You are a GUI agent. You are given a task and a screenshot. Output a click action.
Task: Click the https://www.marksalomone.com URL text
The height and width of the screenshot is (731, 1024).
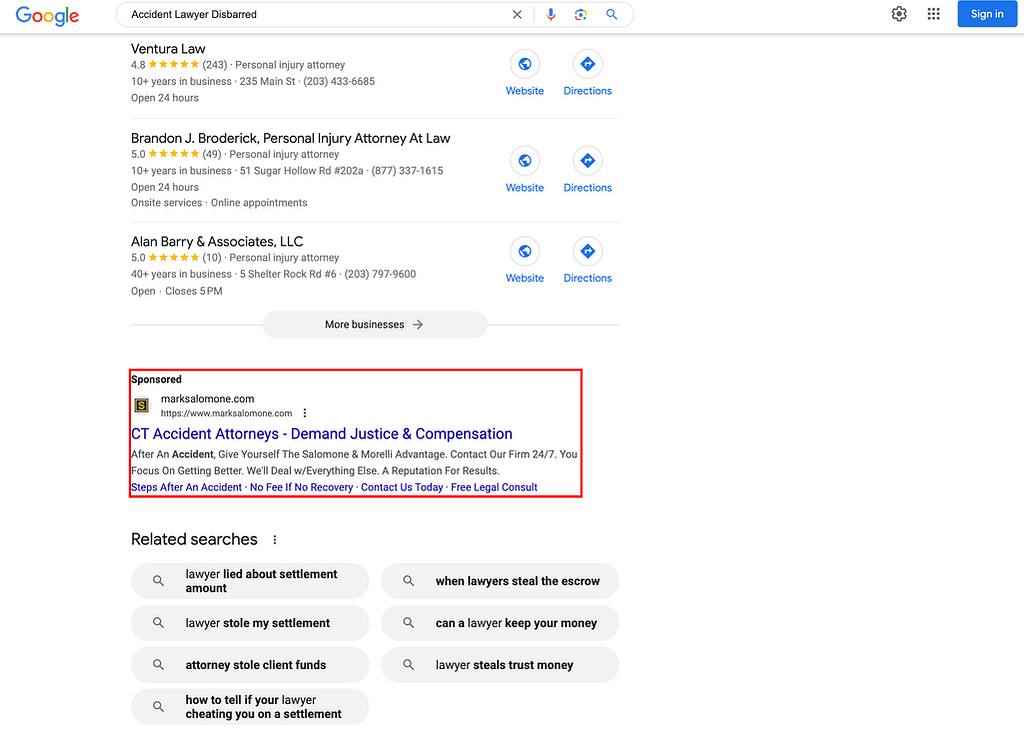click(x=226, y=414)
